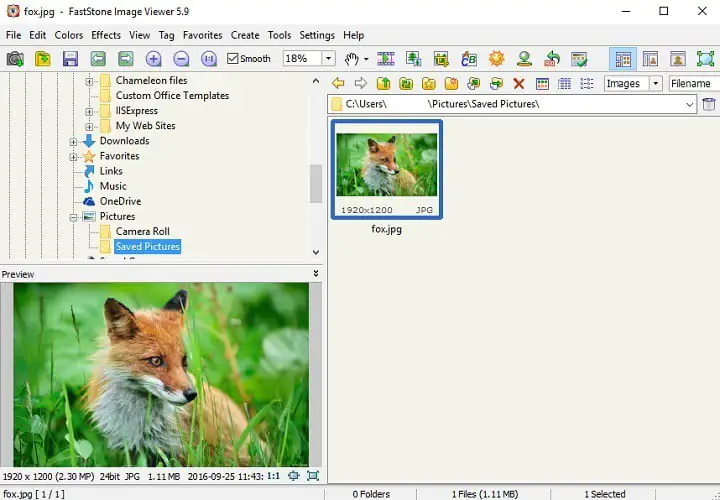Collapse the Preview panel chevron
Screen dimensions: 720x500
coord(316,273)
